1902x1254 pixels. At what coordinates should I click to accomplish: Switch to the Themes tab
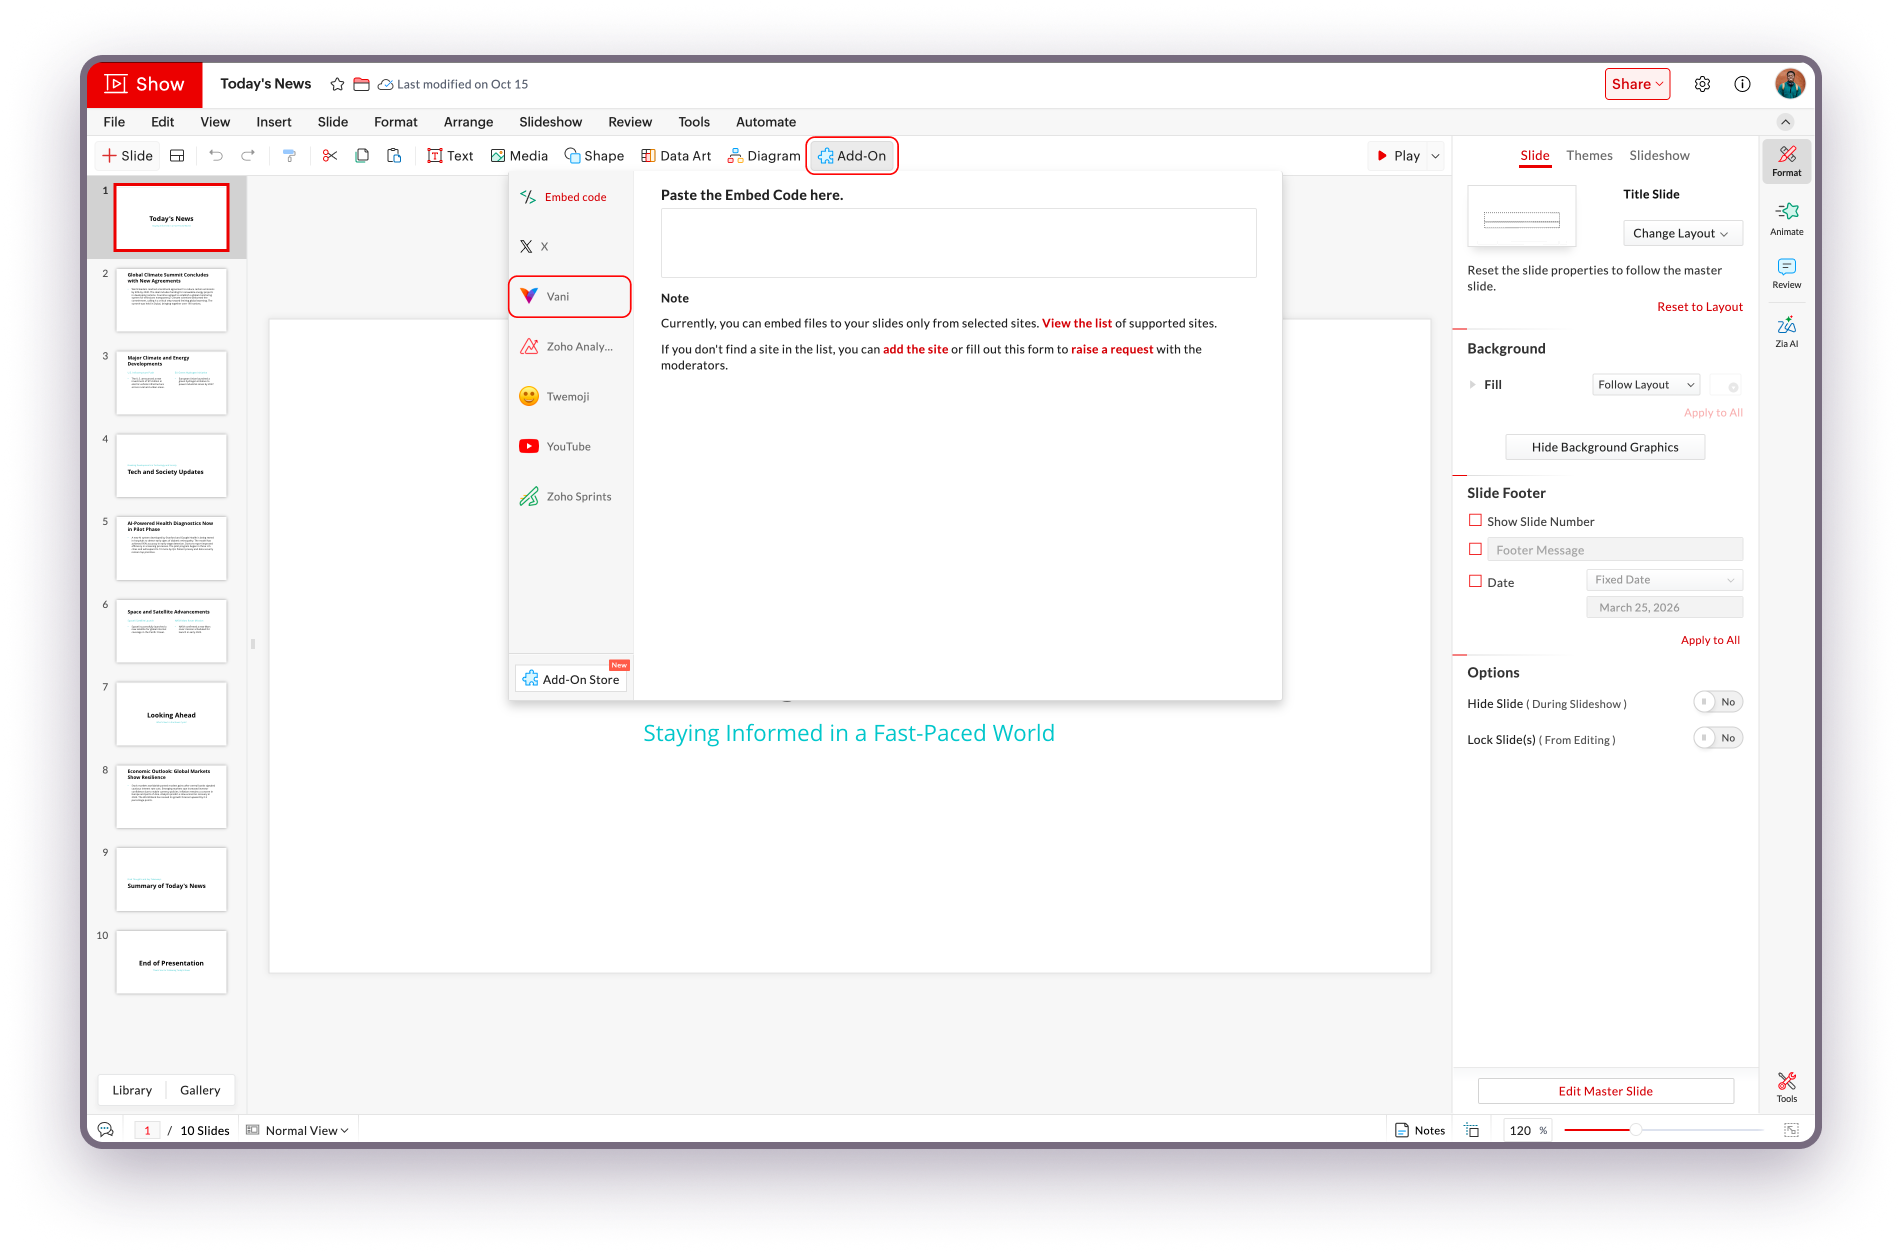point(1589,156)
